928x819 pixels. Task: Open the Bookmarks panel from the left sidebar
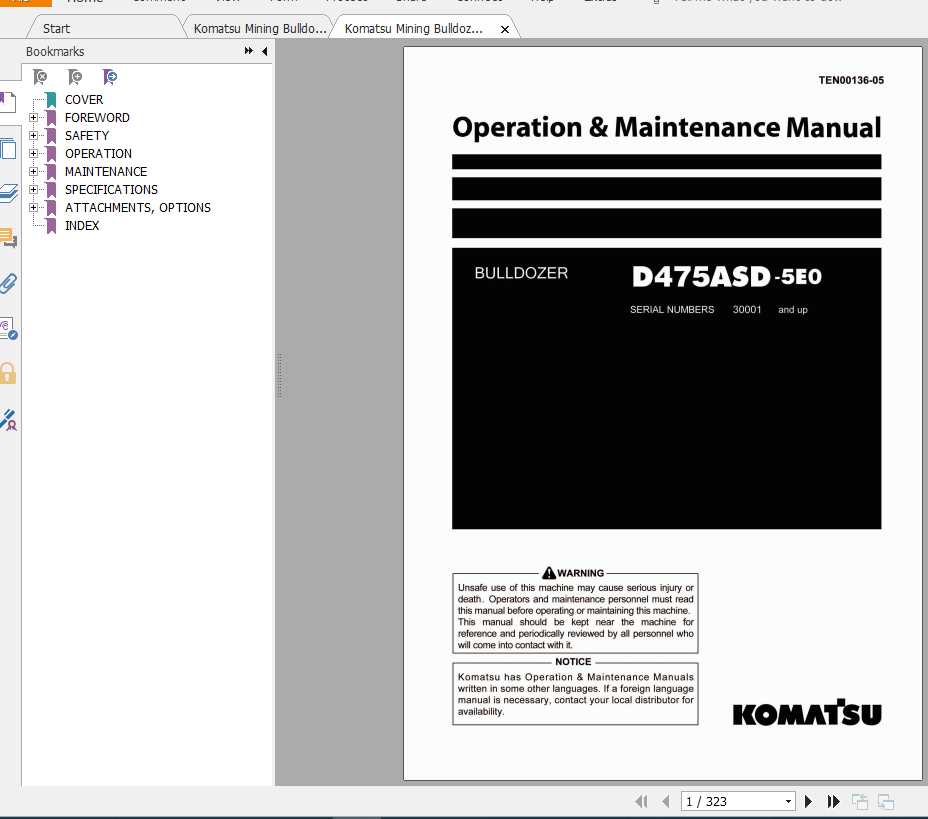coord(10,101)
